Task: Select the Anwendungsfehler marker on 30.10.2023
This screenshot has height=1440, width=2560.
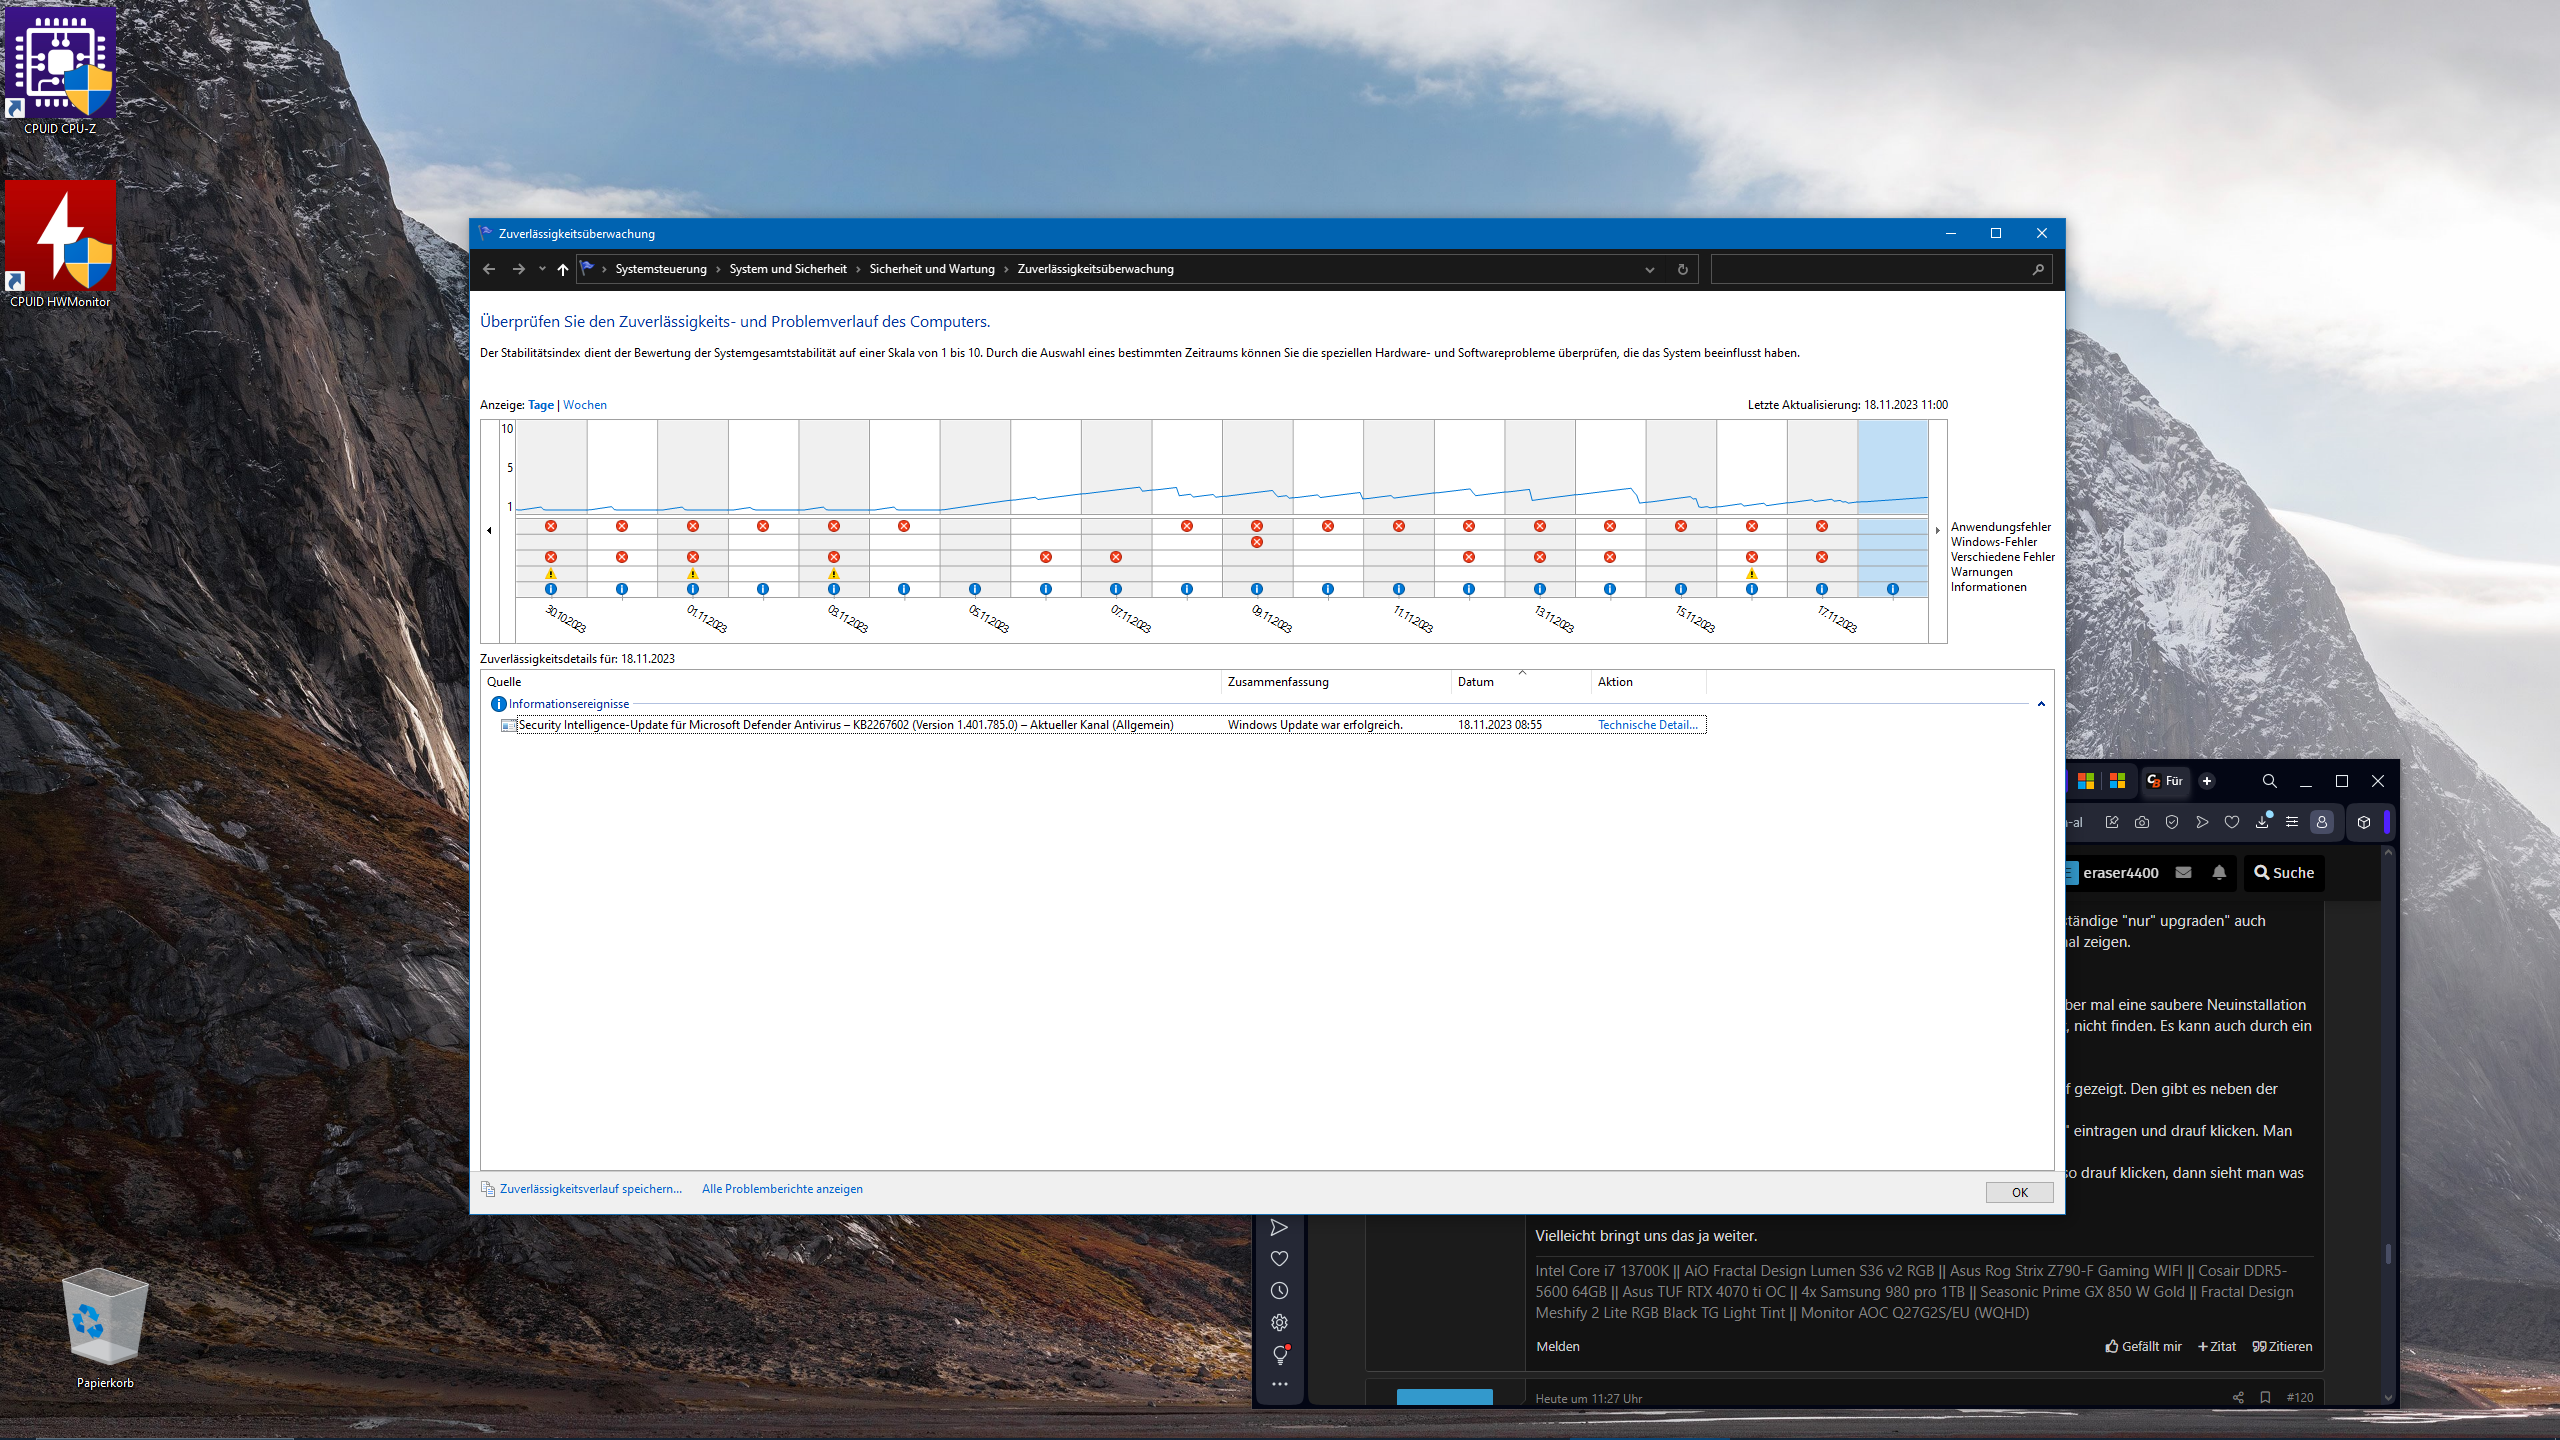Action: coord(551,526)
